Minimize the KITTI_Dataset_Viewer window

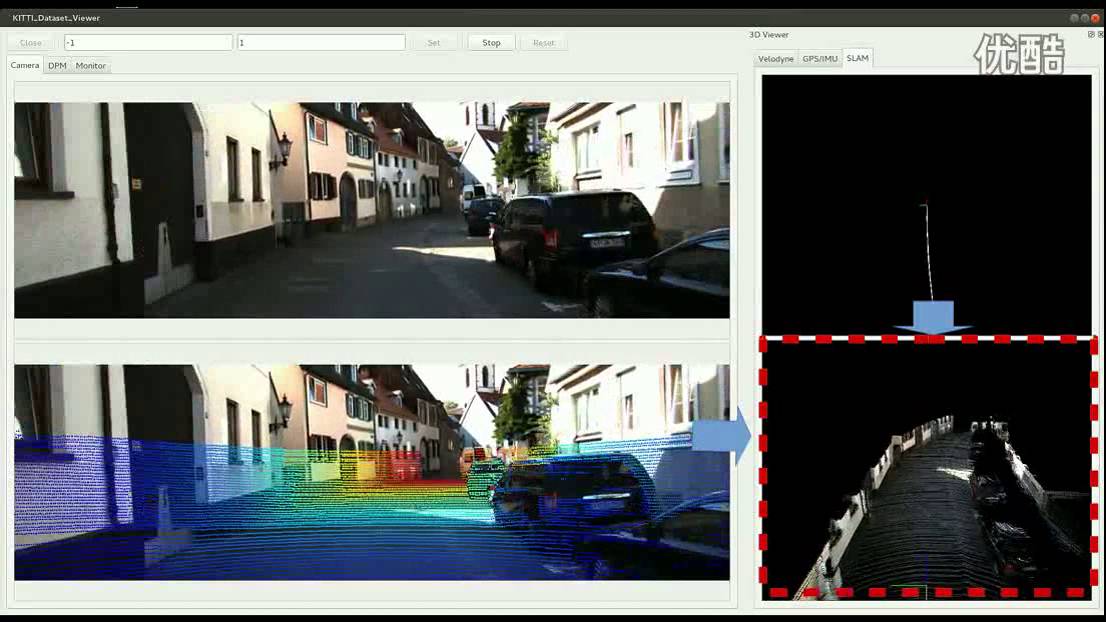pyautogui.click(x=1074, y=18)
